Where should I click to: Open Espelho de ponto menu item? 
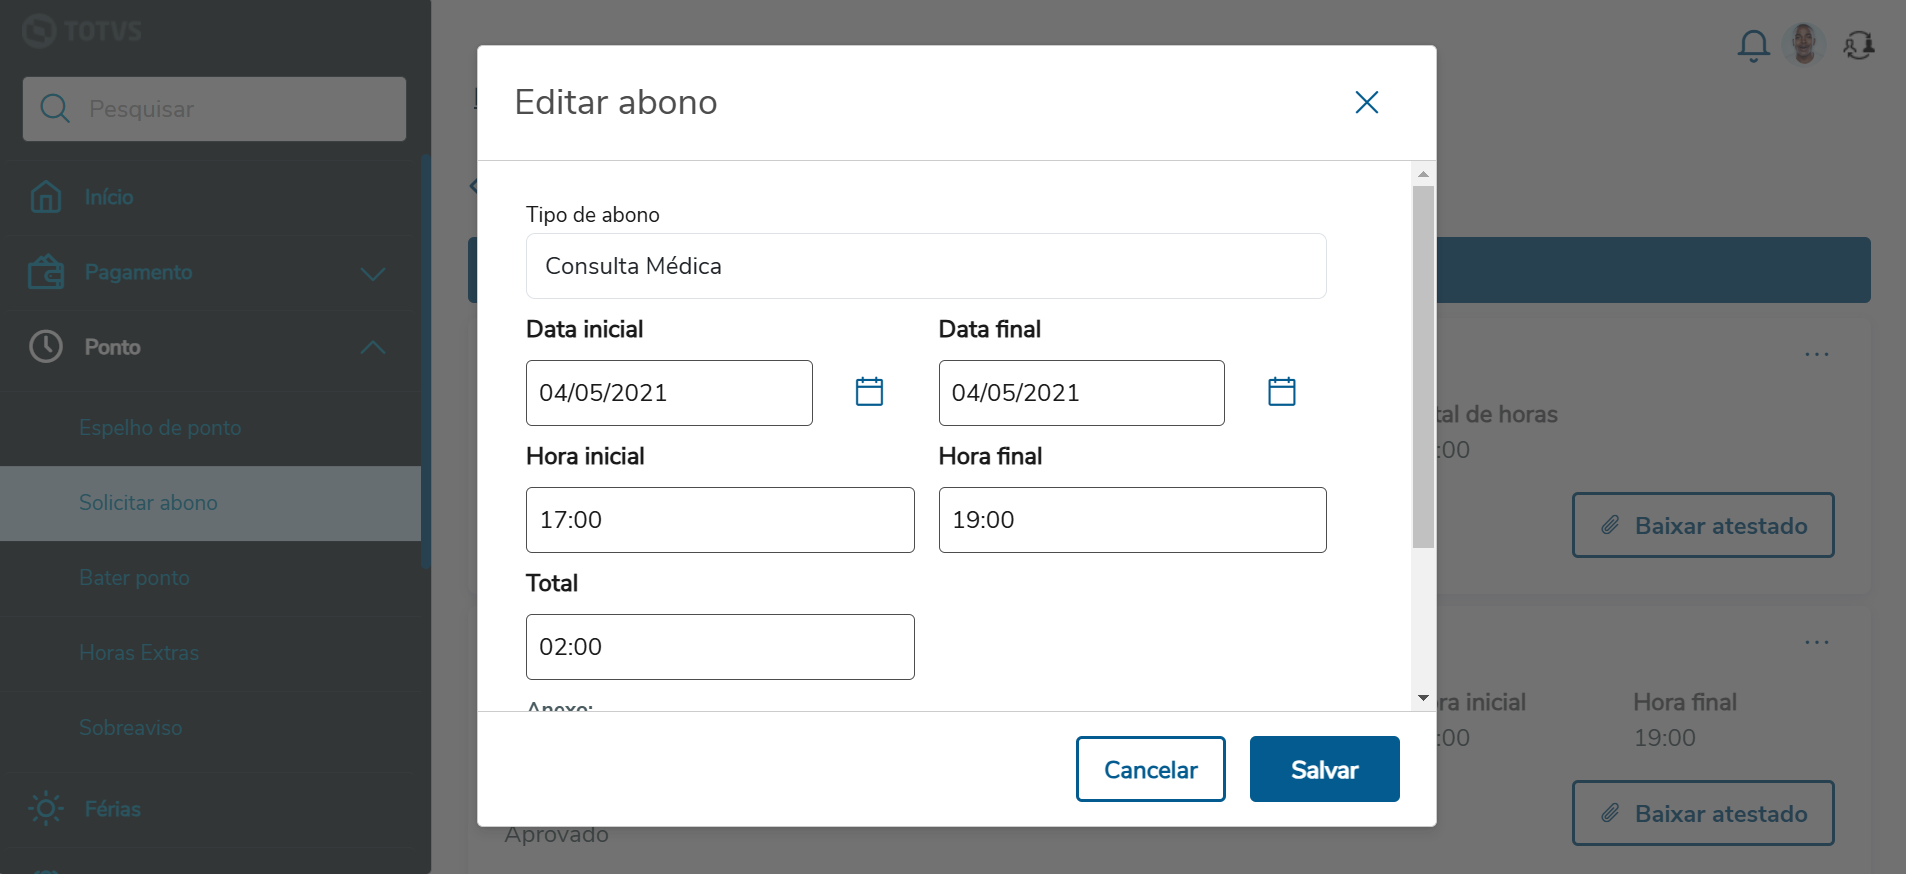(x=160, y=428)
